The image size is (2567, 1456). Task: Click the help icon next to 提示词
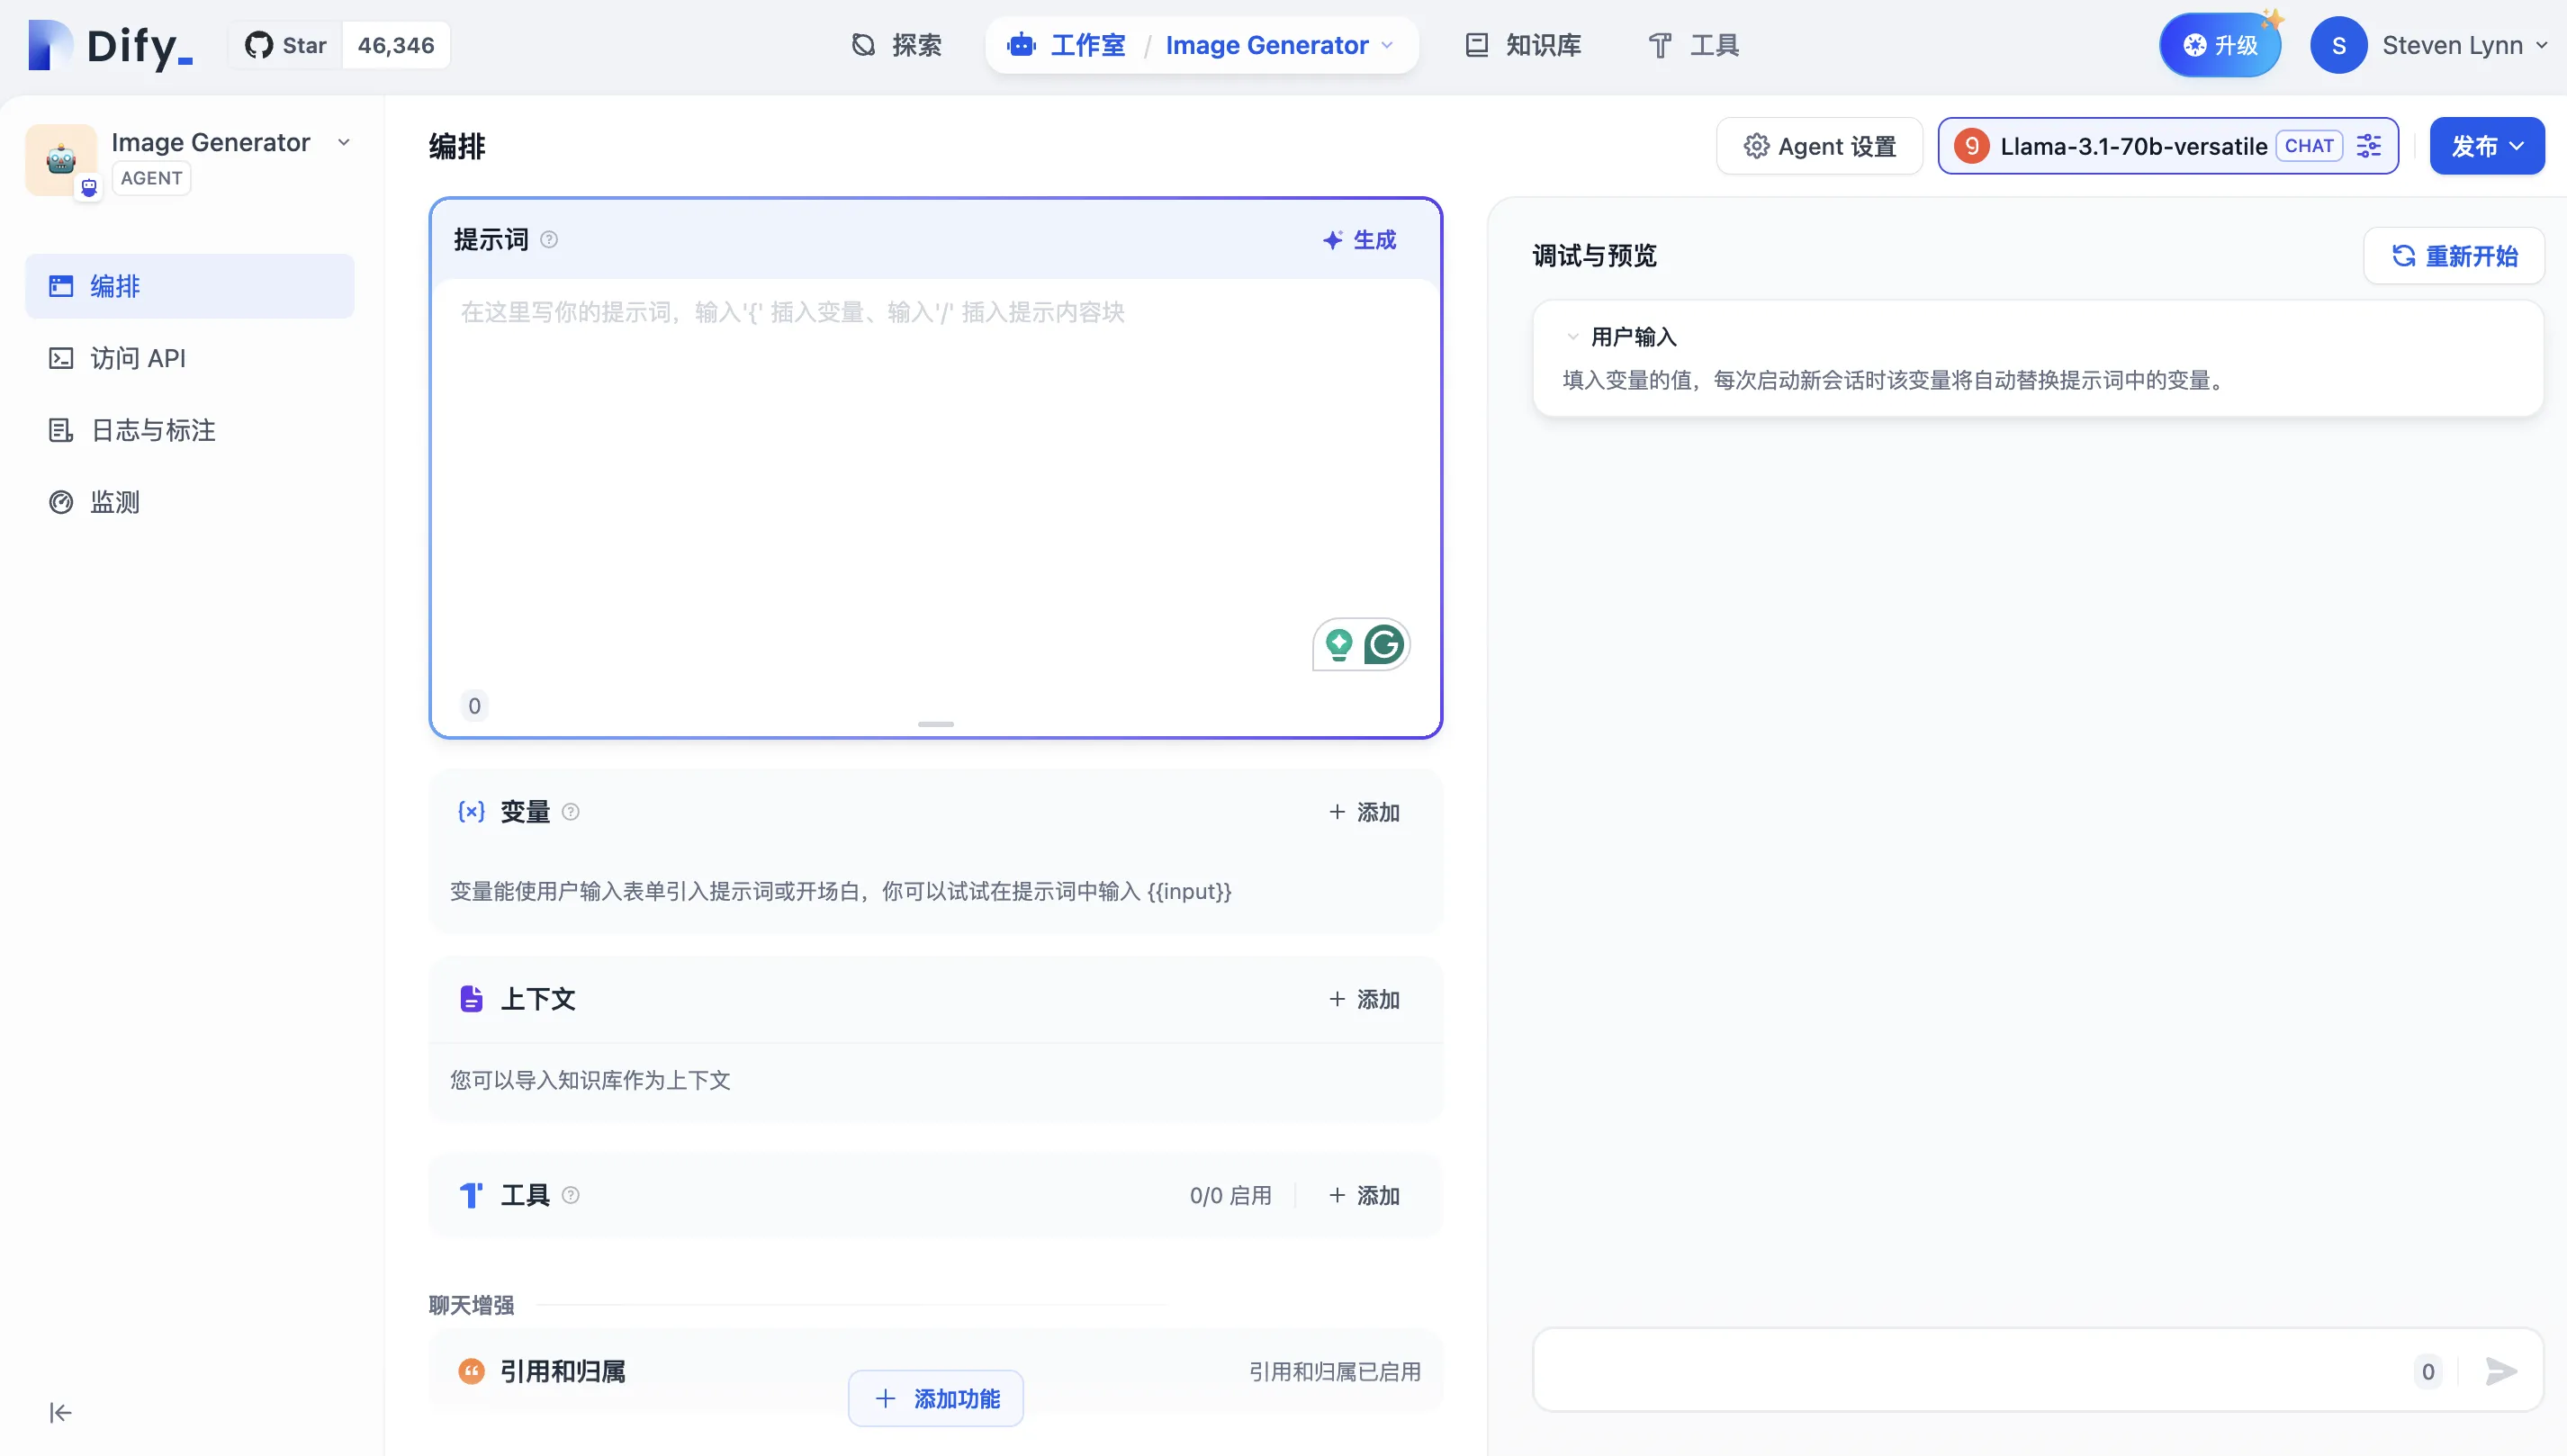tap(549, 240)
